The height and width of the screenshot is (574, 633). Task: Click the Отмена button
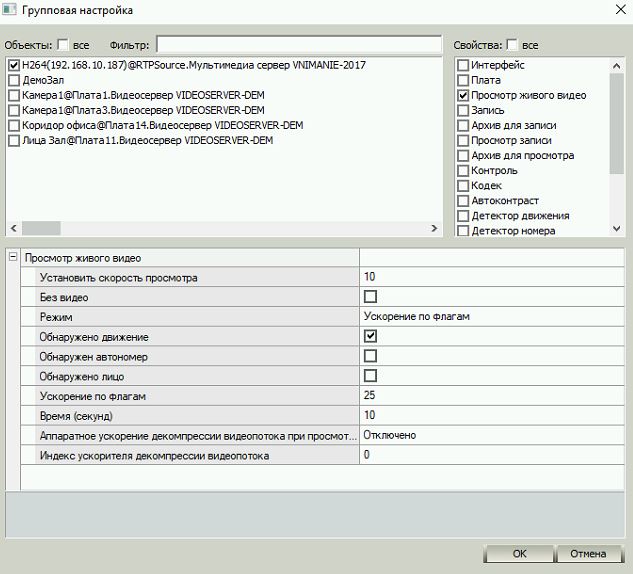tap(588, 553)
